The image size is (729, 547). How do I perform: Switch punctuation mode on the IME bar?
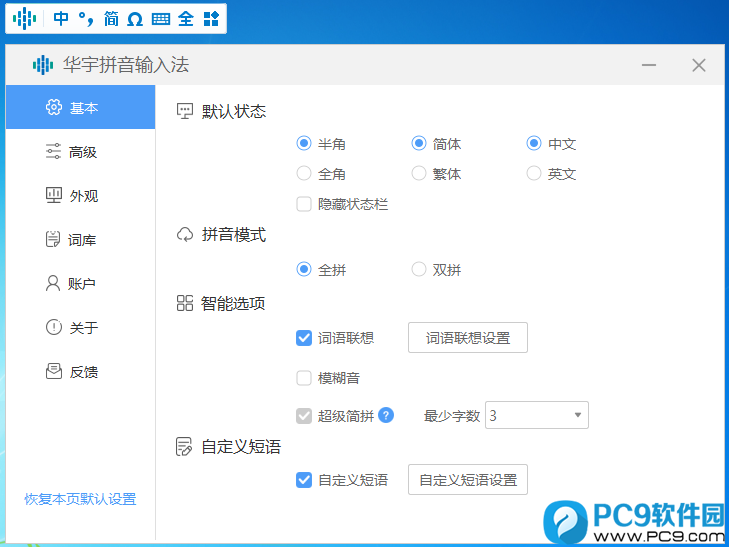(x=86, y=19)
